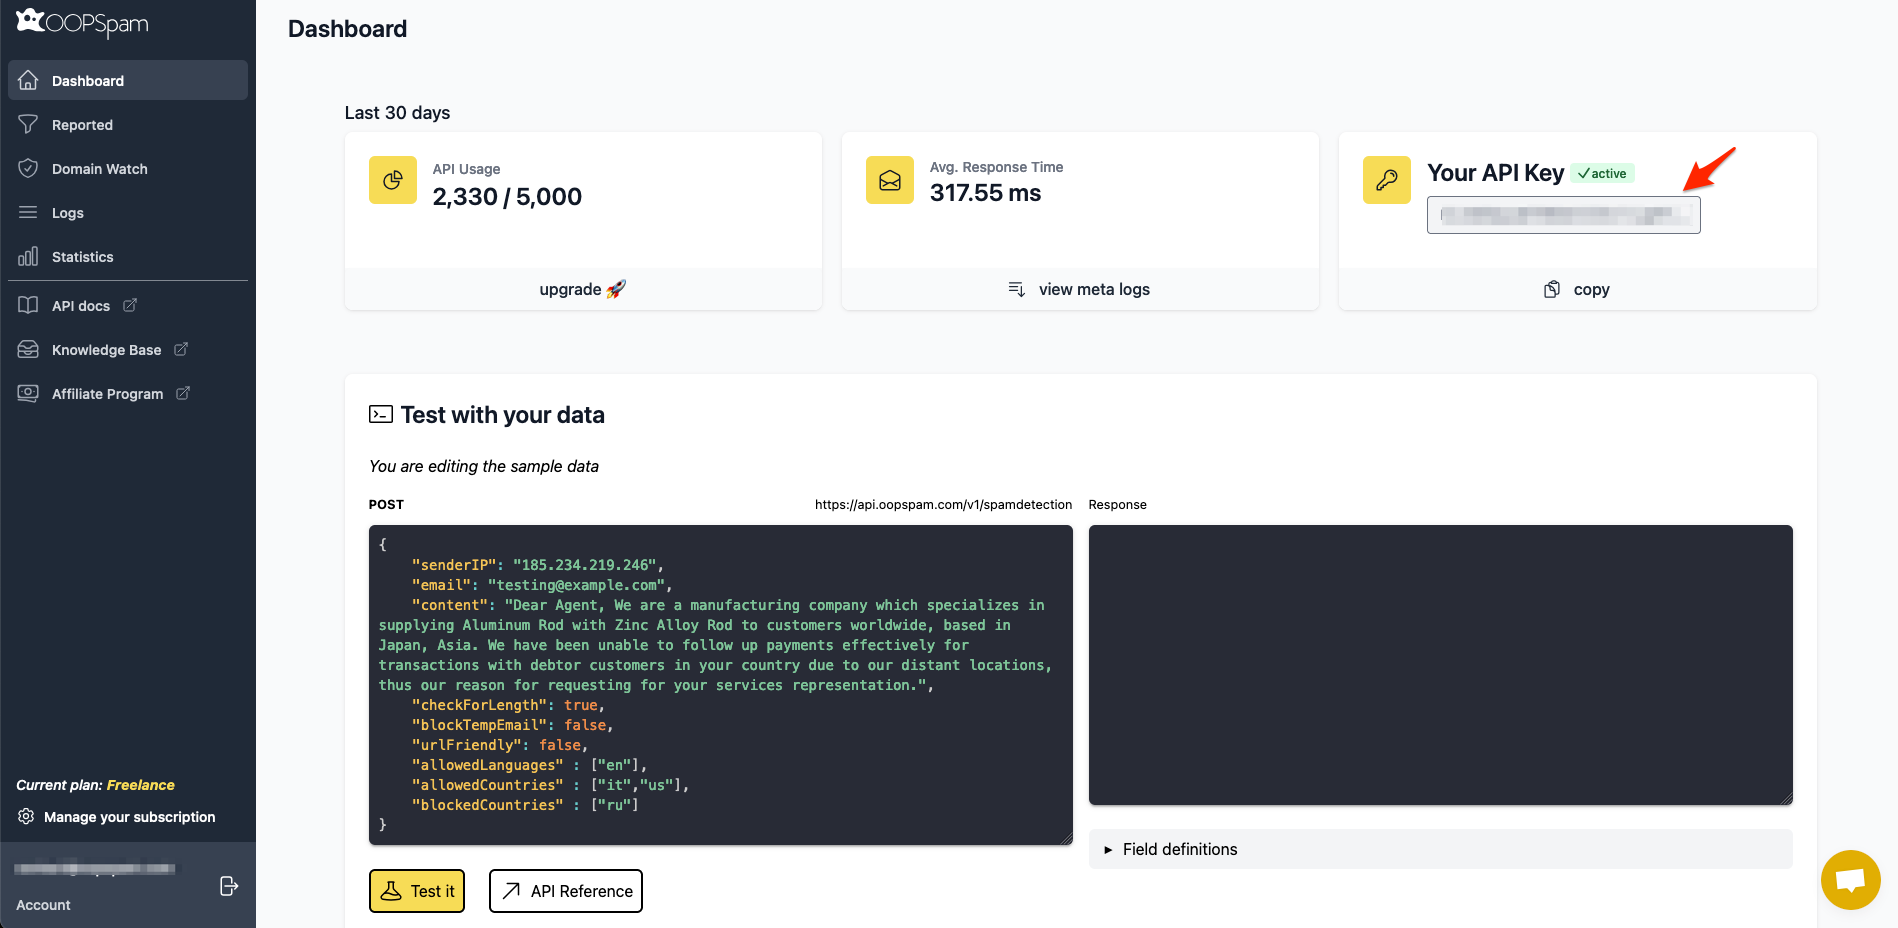1898x928 pixels.
Task: Expand Field definitions
Action: tap(1441, 849)
